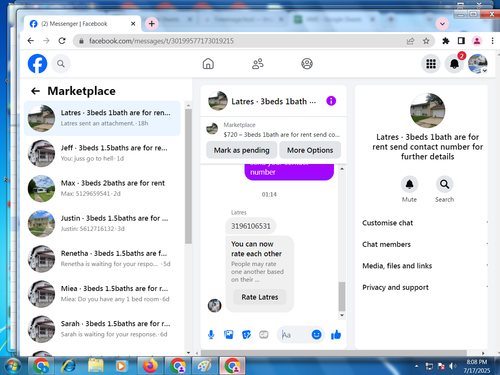
Task: Open the Max 3beds 2baths conversation
Action: point(102,188)
